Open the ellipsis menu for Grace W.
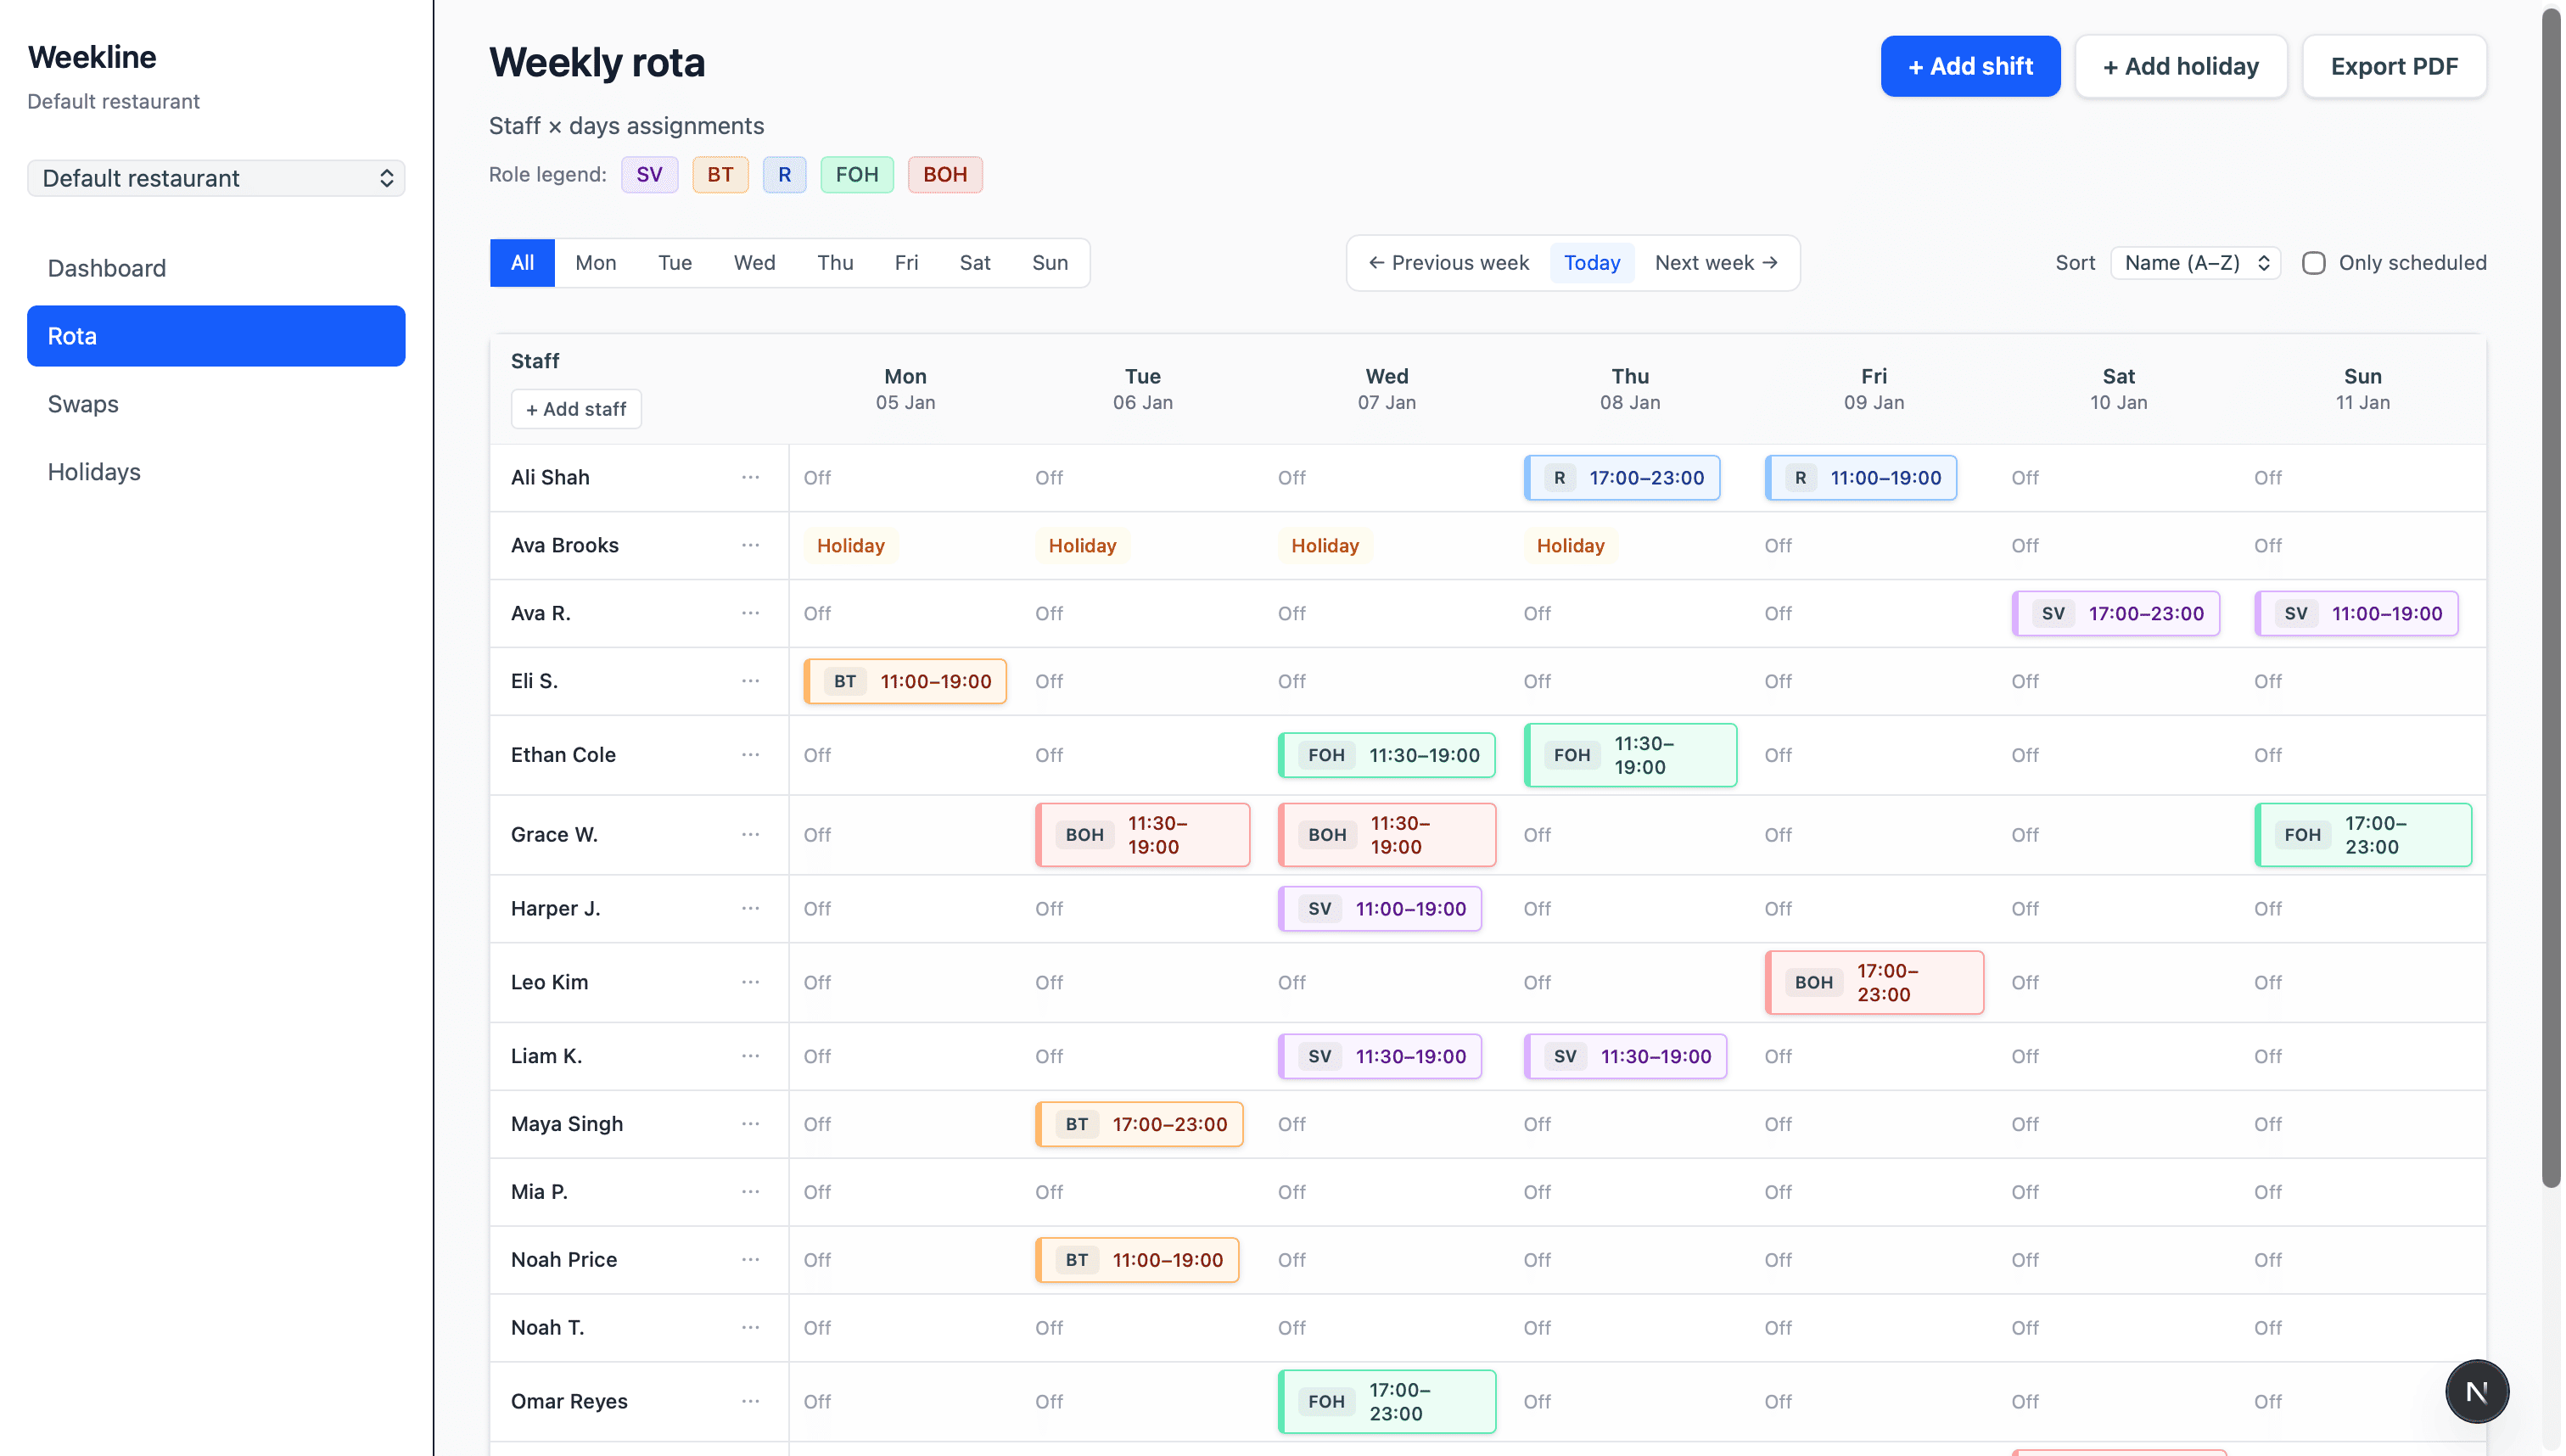2566x1456 pixels. 751,834
